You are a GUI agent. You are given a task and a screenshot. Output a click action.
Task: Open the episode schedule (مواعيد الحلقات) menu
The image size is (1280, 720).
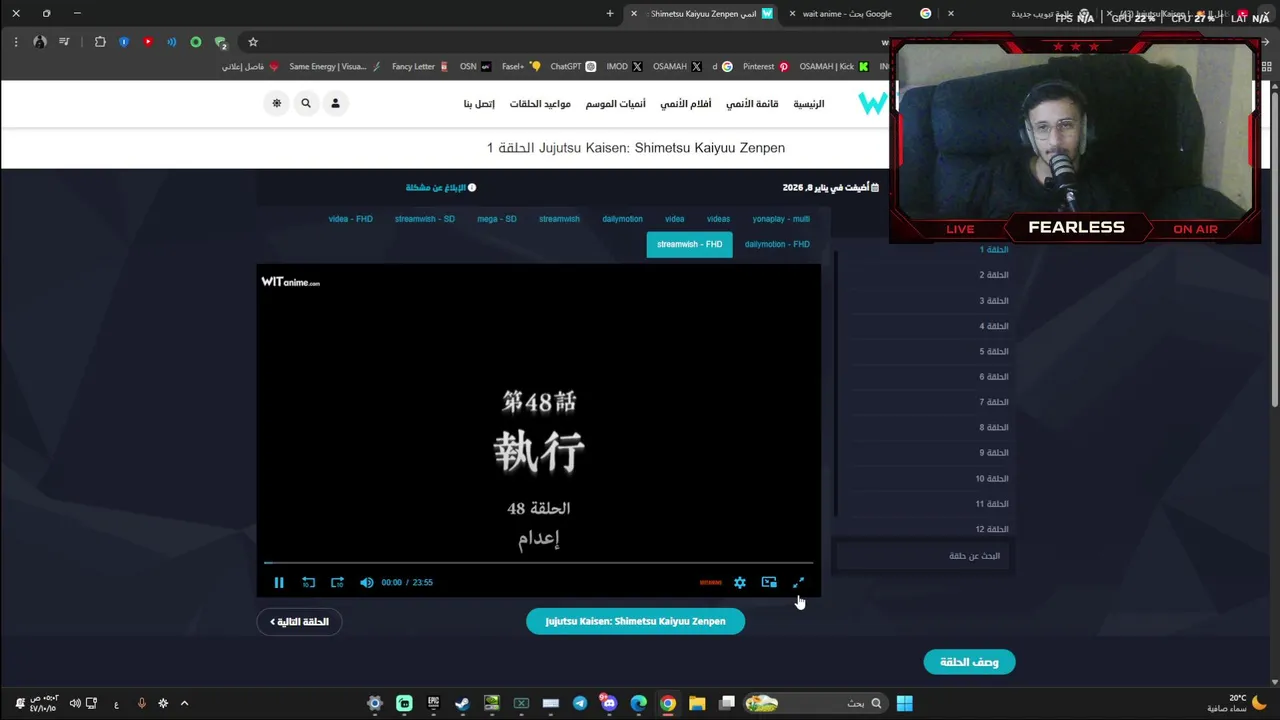(540, 104)
